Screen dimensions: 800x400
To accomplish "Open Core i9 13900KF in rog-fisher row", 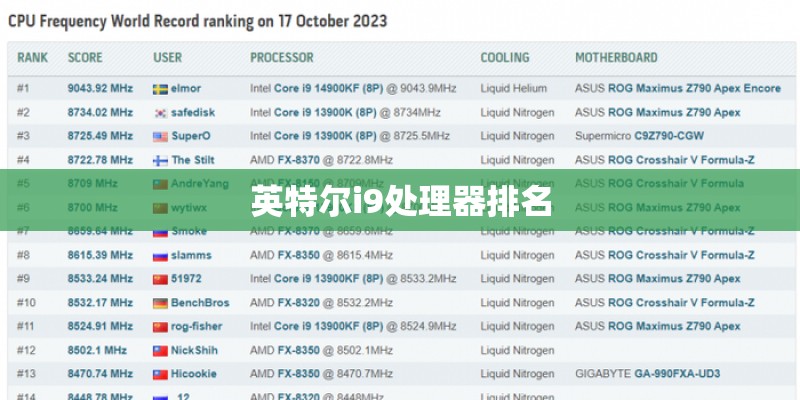I will coord(329,326).
